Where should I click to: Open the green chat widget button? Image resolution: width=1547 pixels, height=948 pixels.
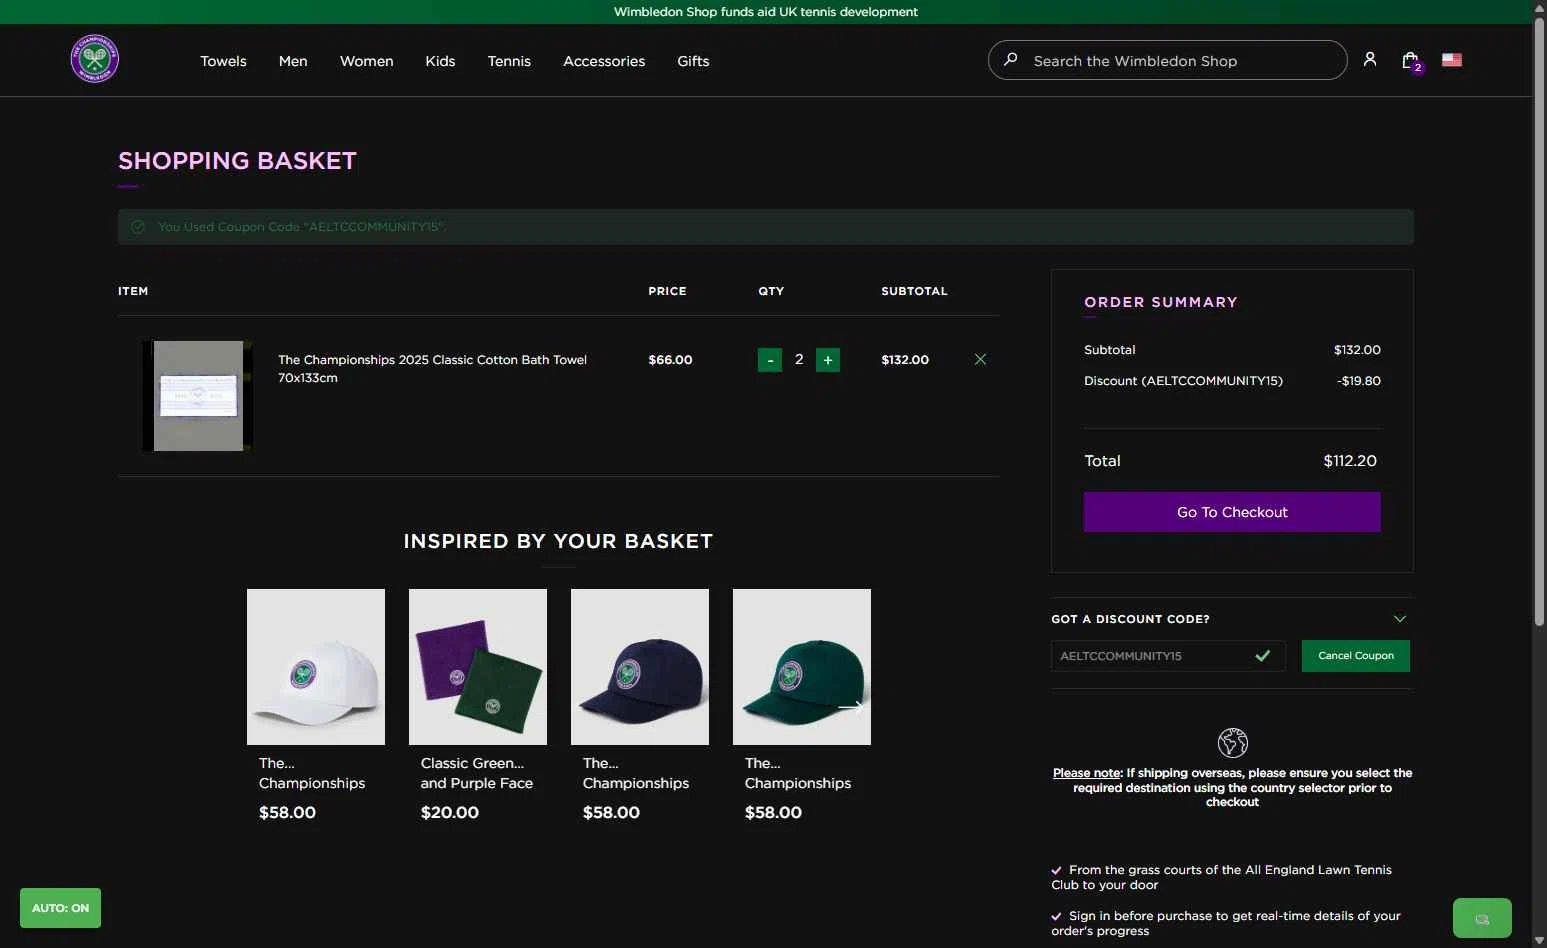coord(1482,918)
